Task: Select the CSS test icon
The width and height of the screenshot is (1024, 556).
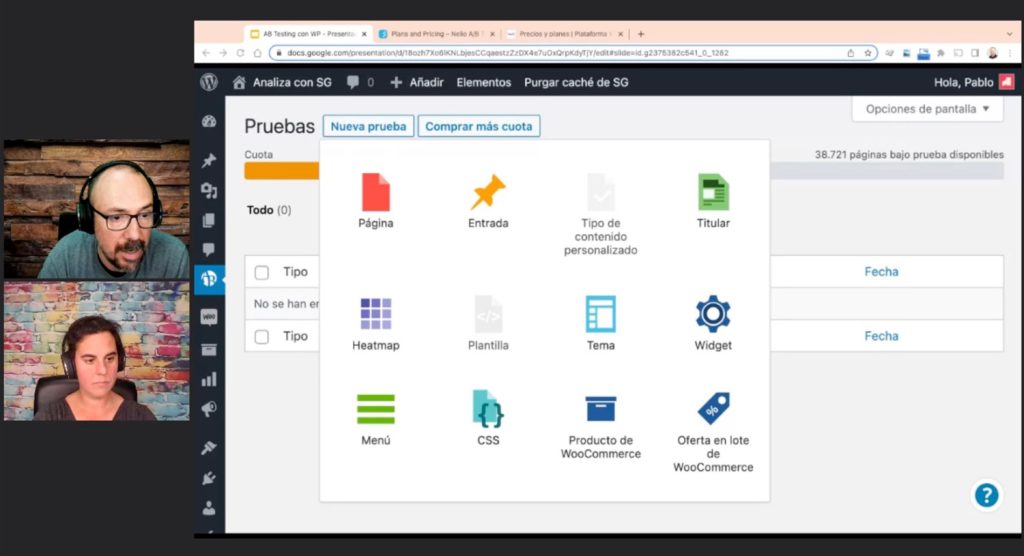Action: point(488,409)
